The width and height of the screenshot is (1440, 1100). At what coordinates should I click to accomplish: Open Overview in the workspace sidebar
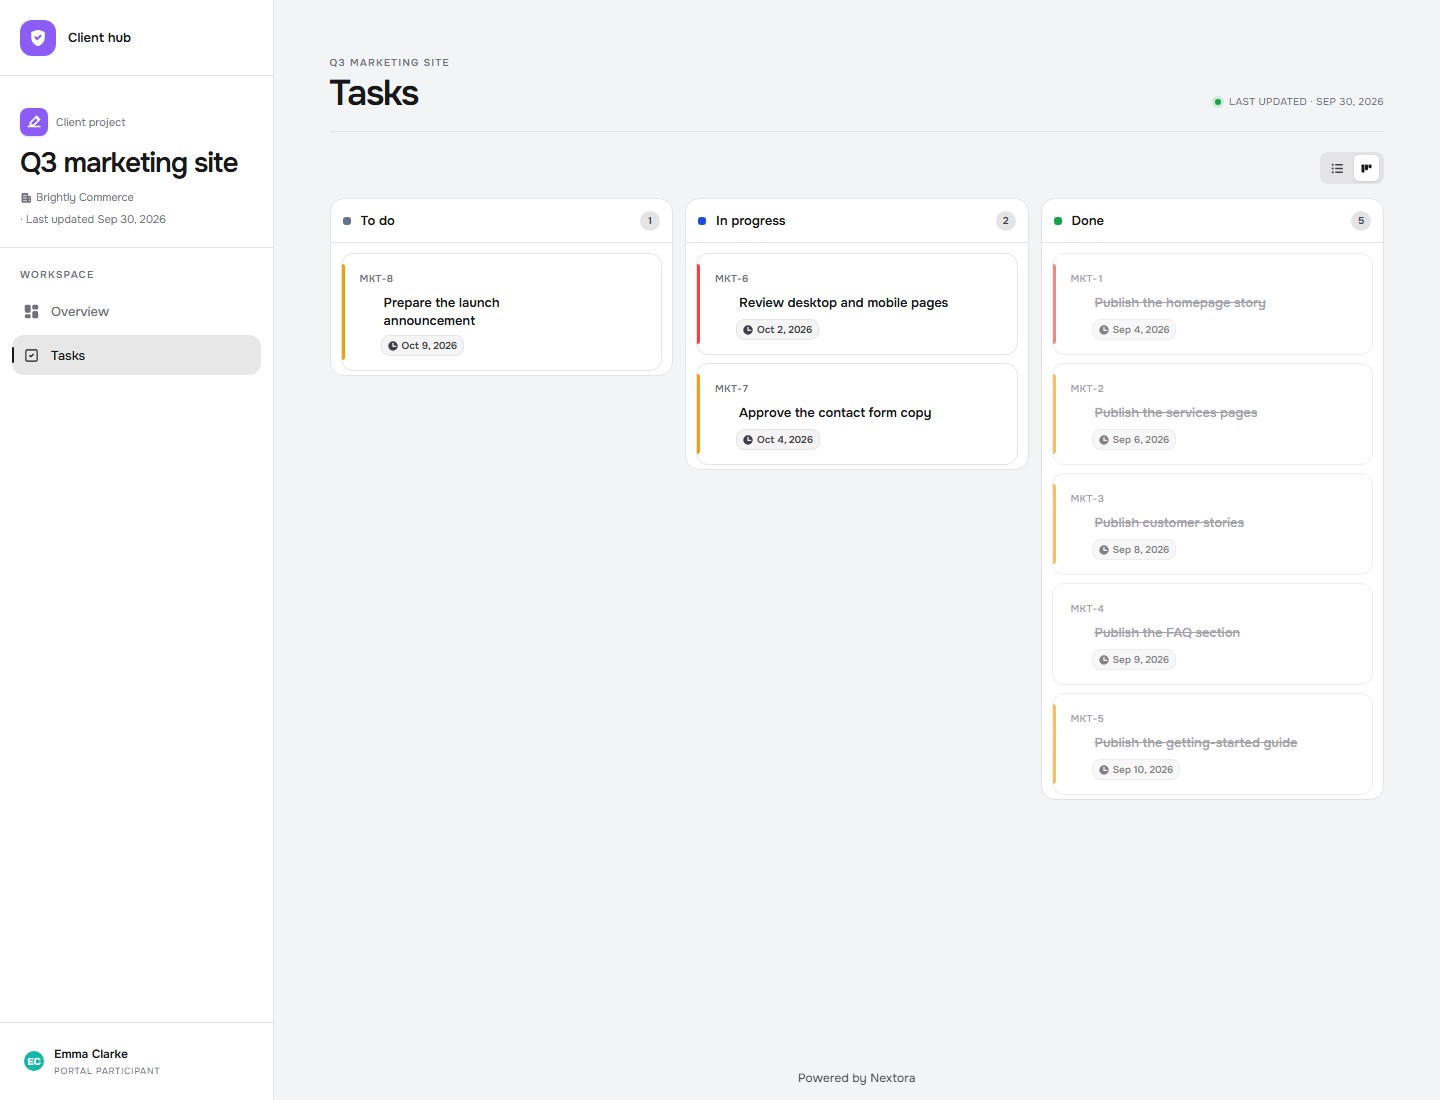point(136,312)
